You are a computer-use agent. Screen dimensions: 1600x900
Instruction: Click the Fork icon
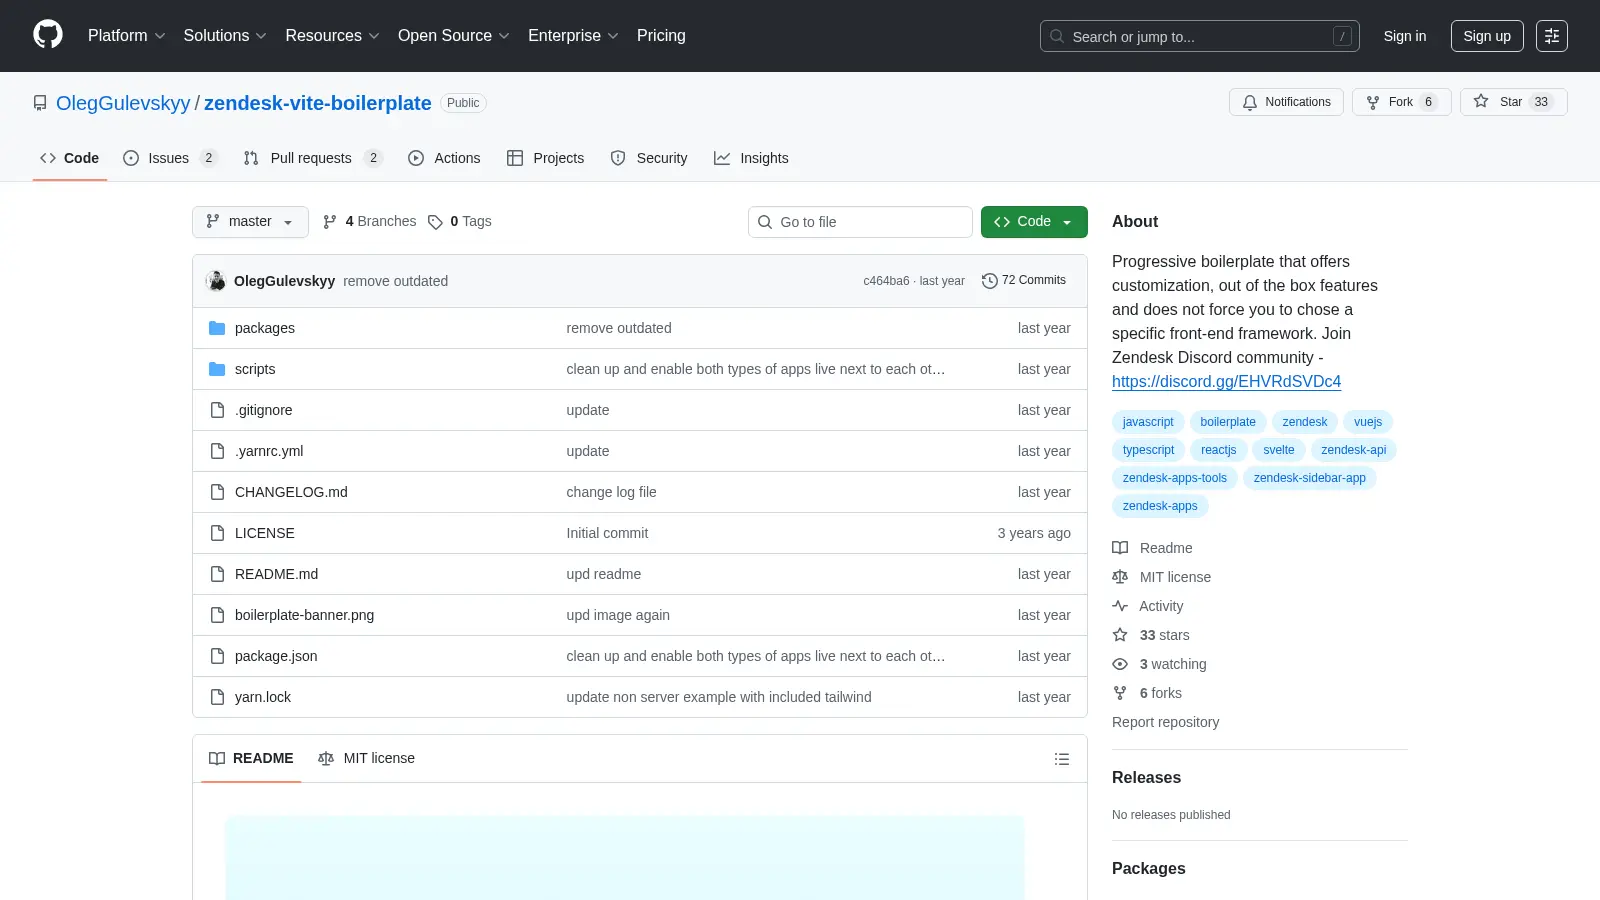point(1373,102)
